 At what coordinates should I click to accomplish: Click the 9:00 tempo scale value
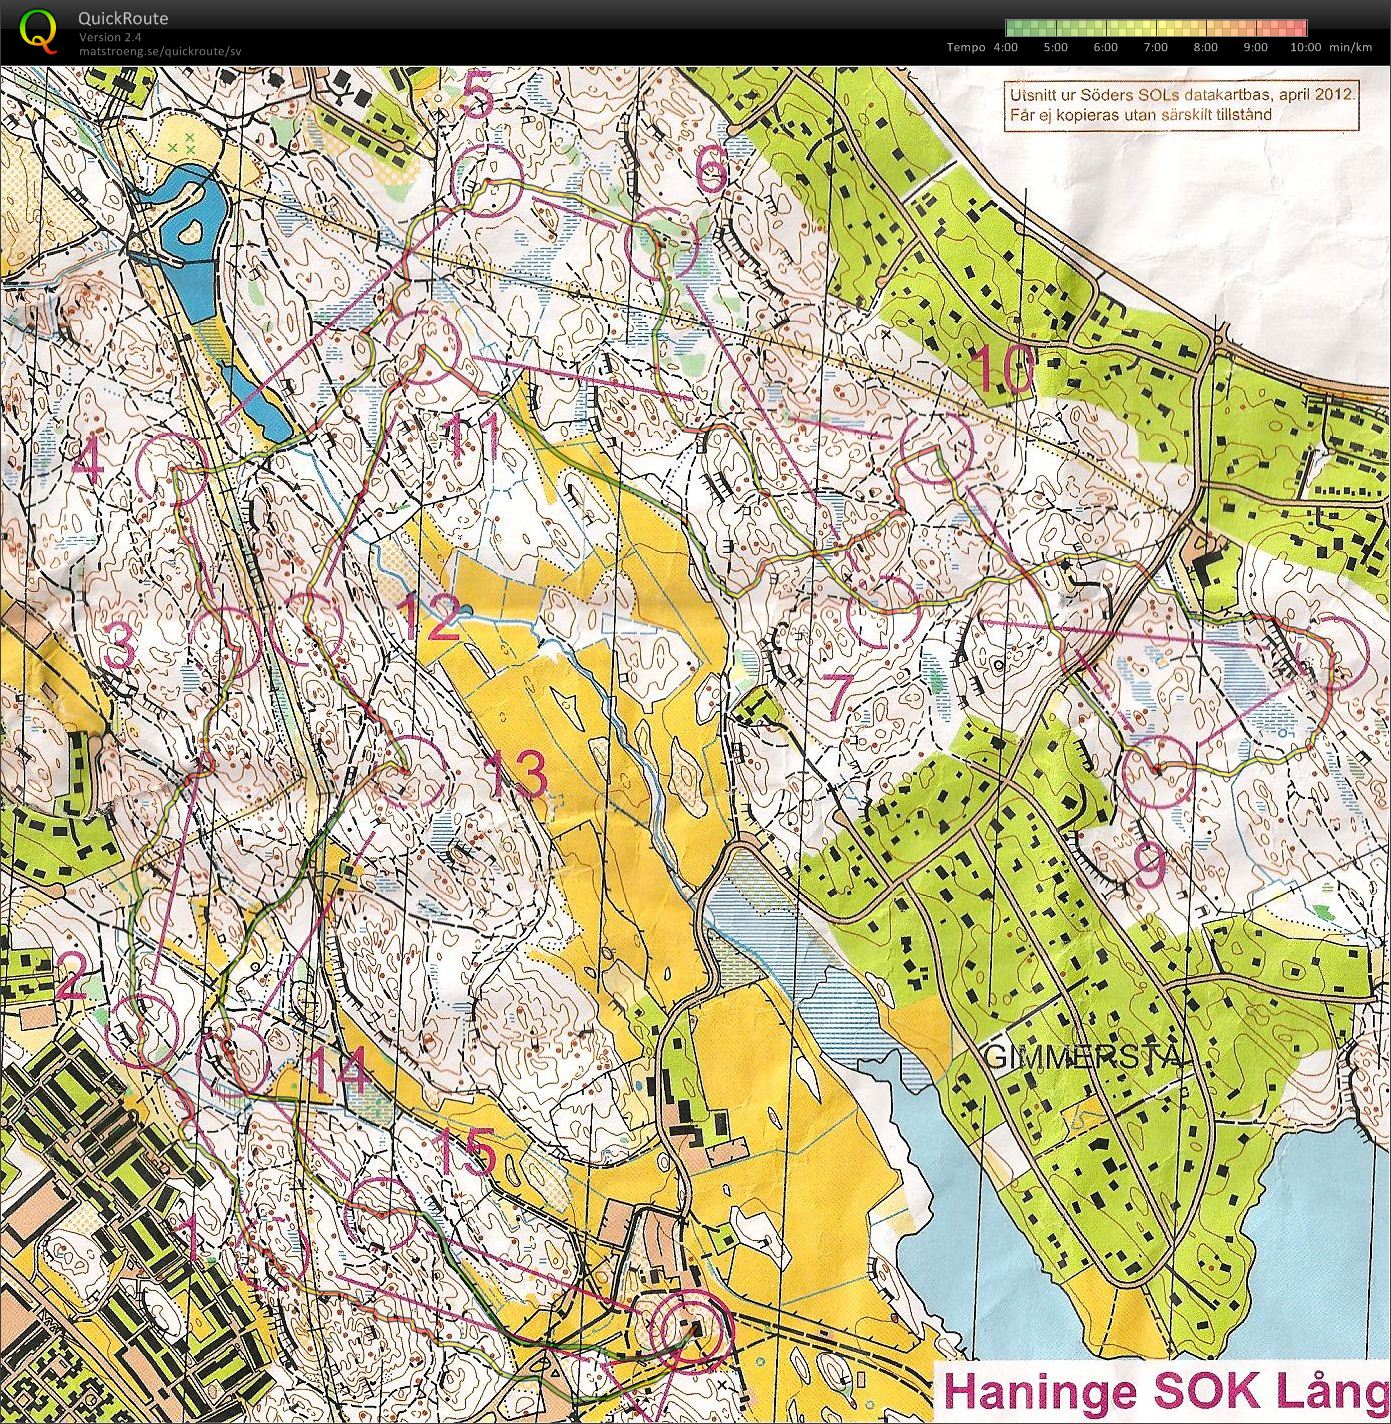(x=1256, y=47)
